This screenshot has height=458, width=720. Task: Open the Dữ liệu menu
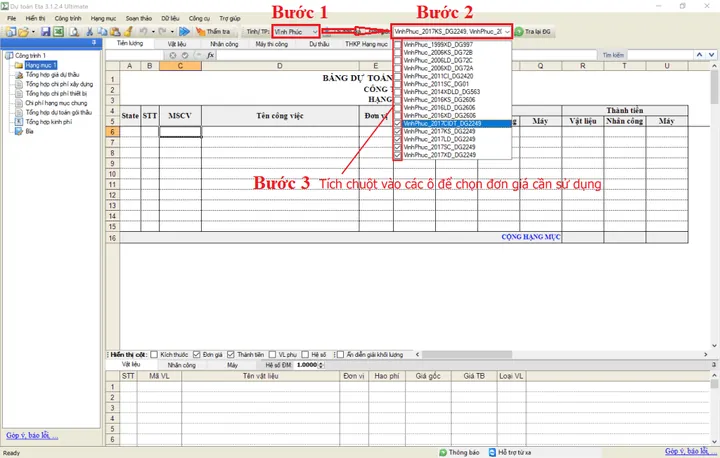(x=170, y=18)
